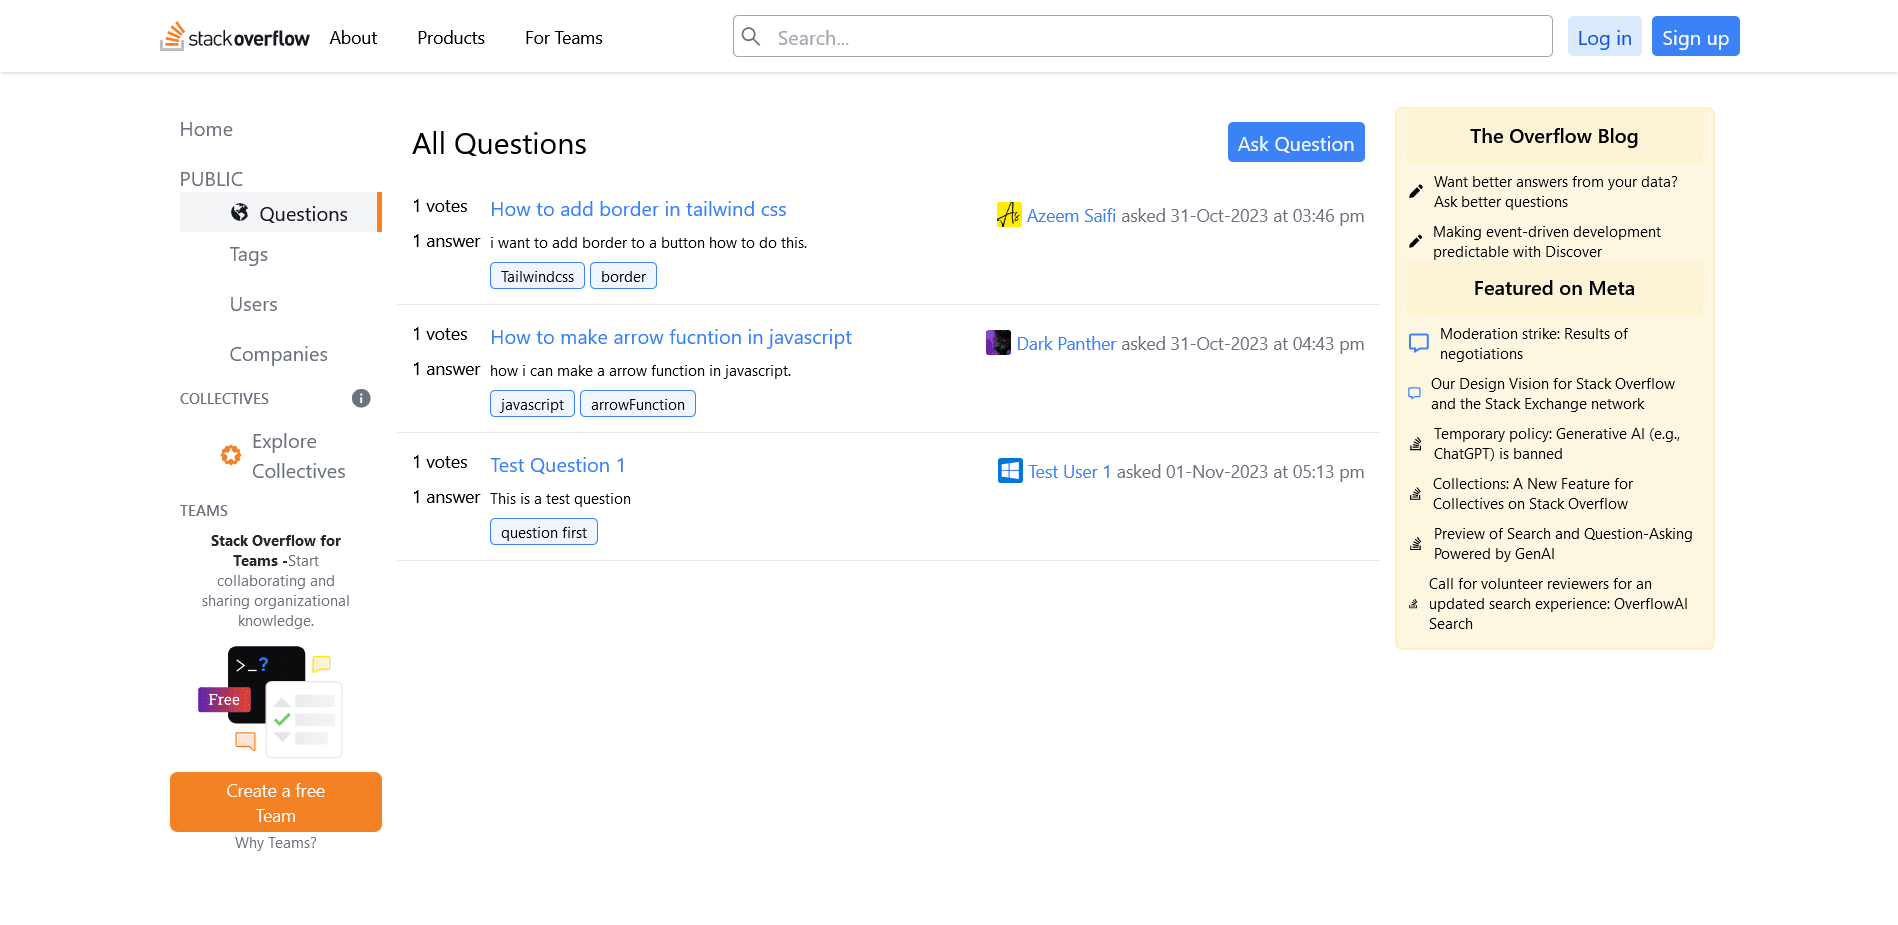The height and width of the screenshot is (925, 1898).
Task: Click the info icon next to COLLECTIVES
Action: point(361,398)
